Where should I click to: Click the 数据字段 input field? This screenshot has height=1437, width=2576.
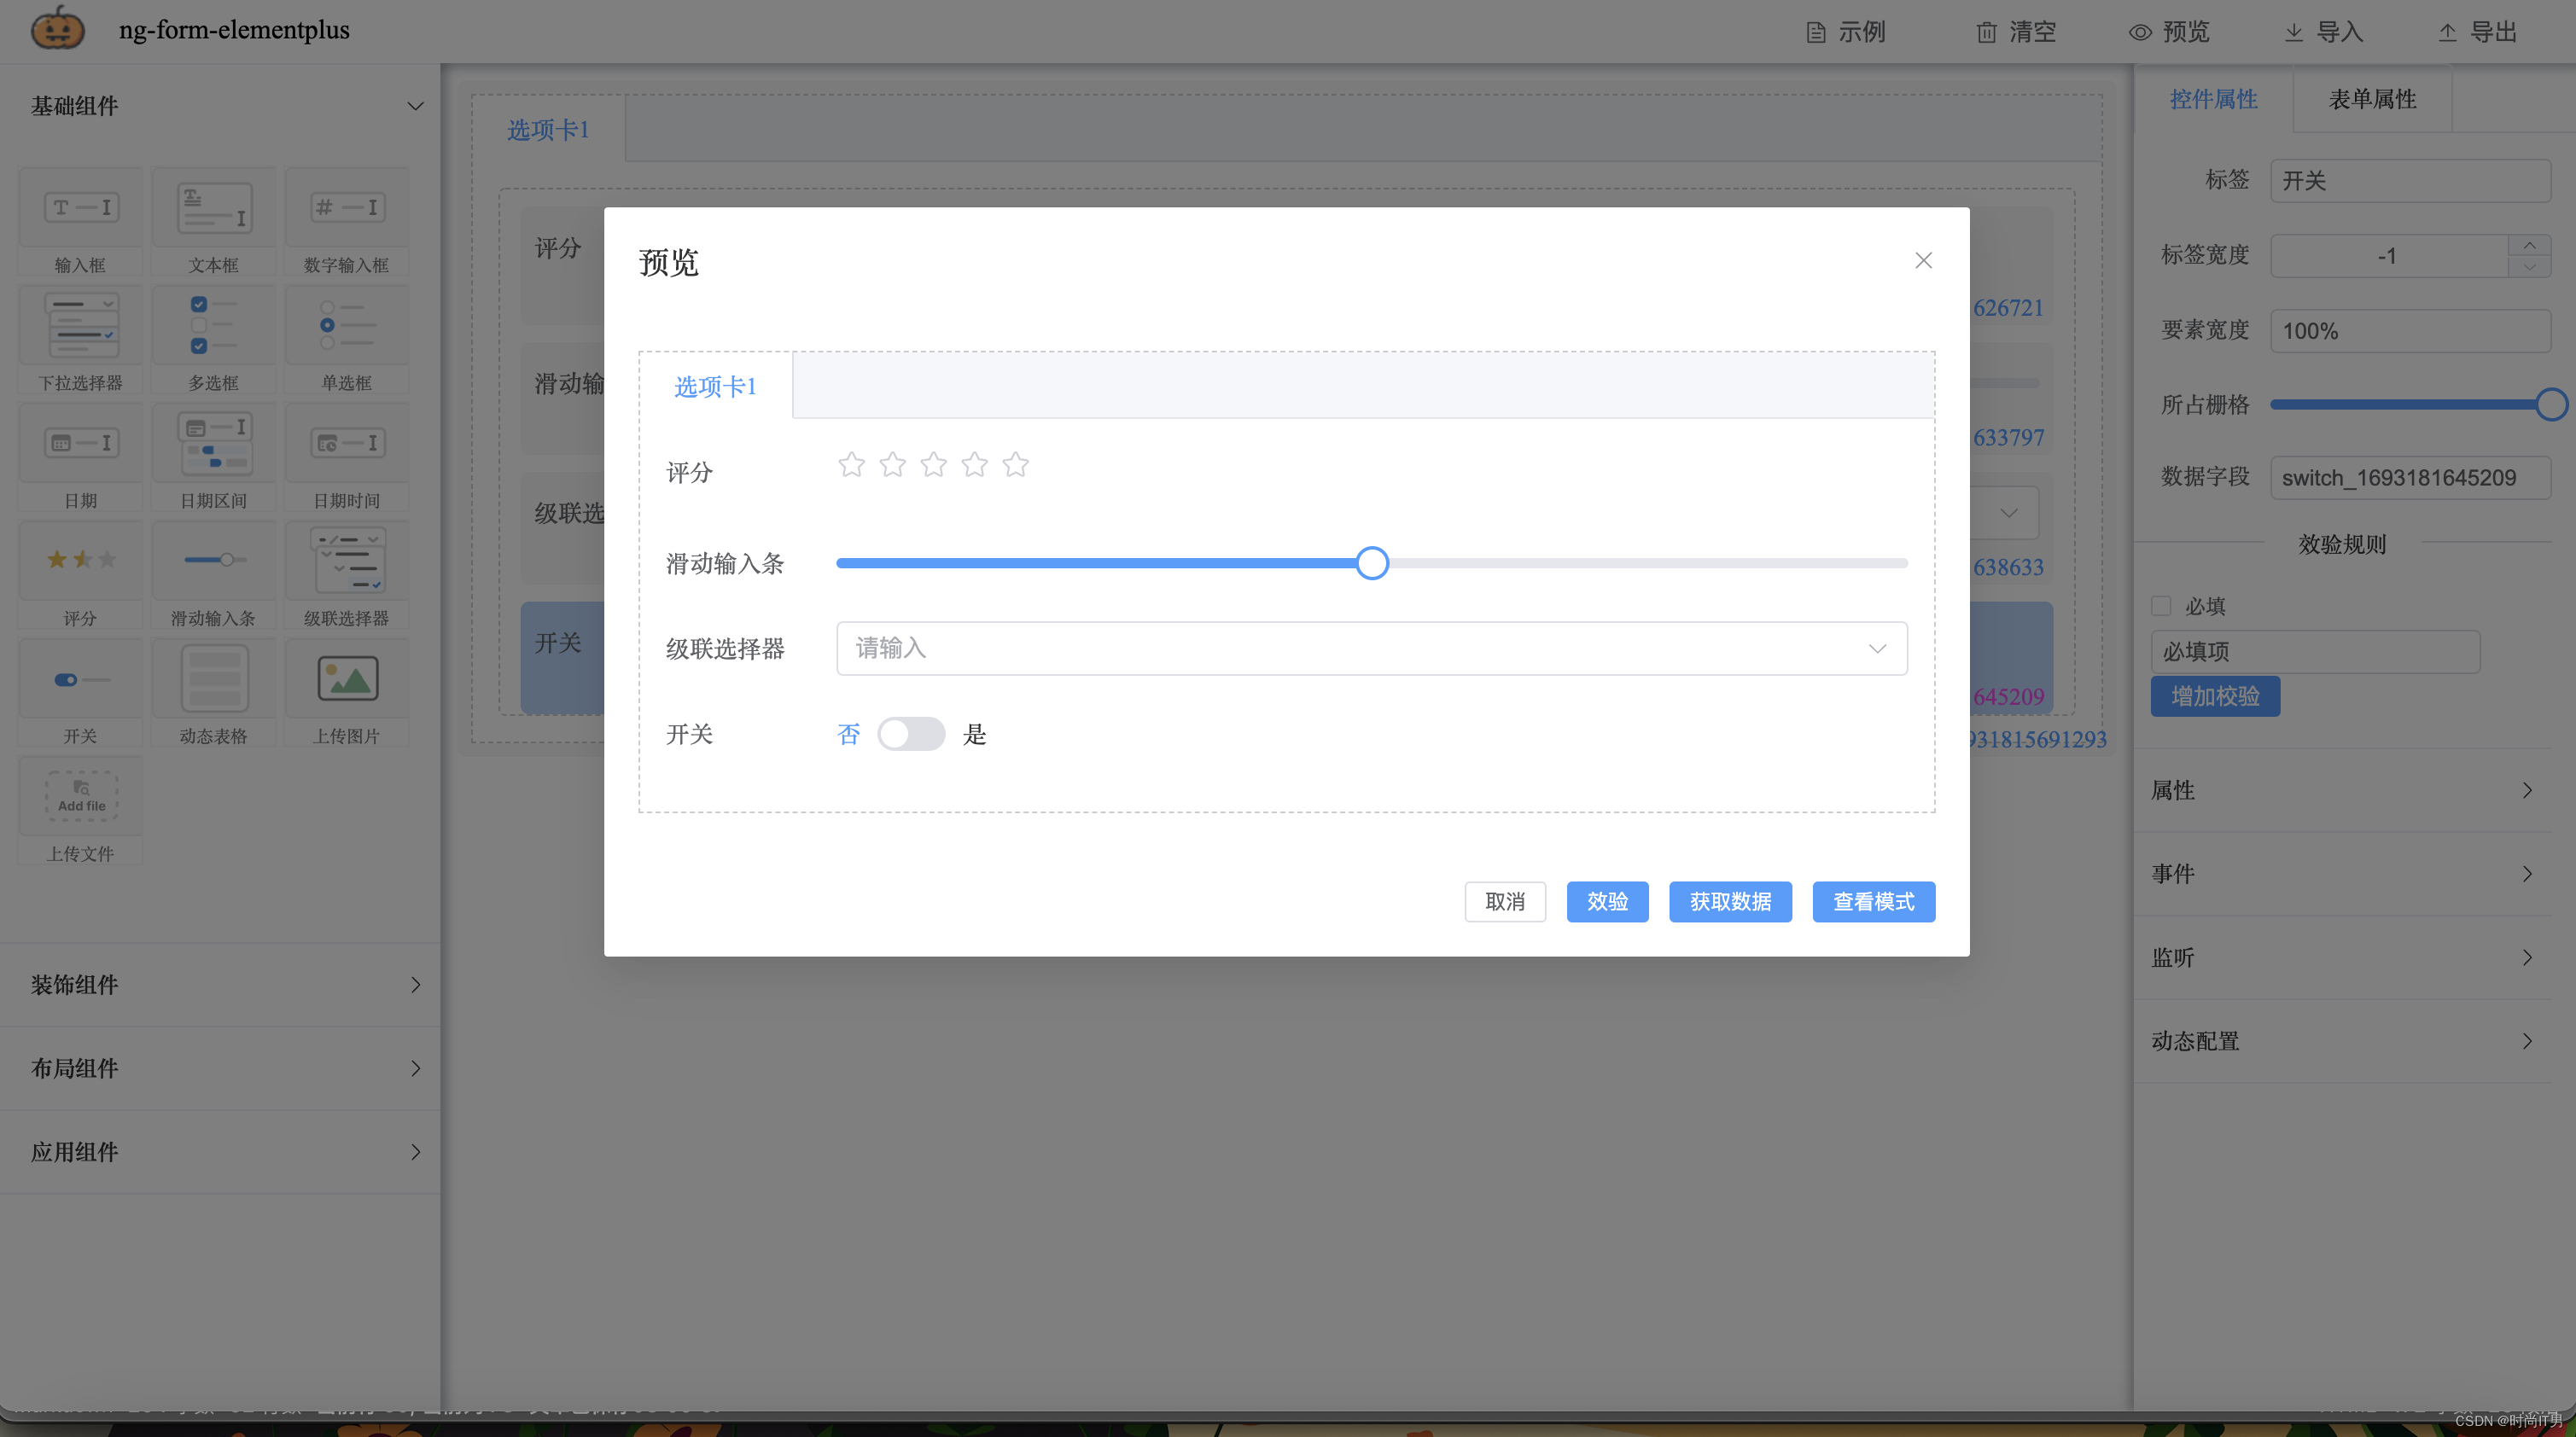tap(2410, 477)
